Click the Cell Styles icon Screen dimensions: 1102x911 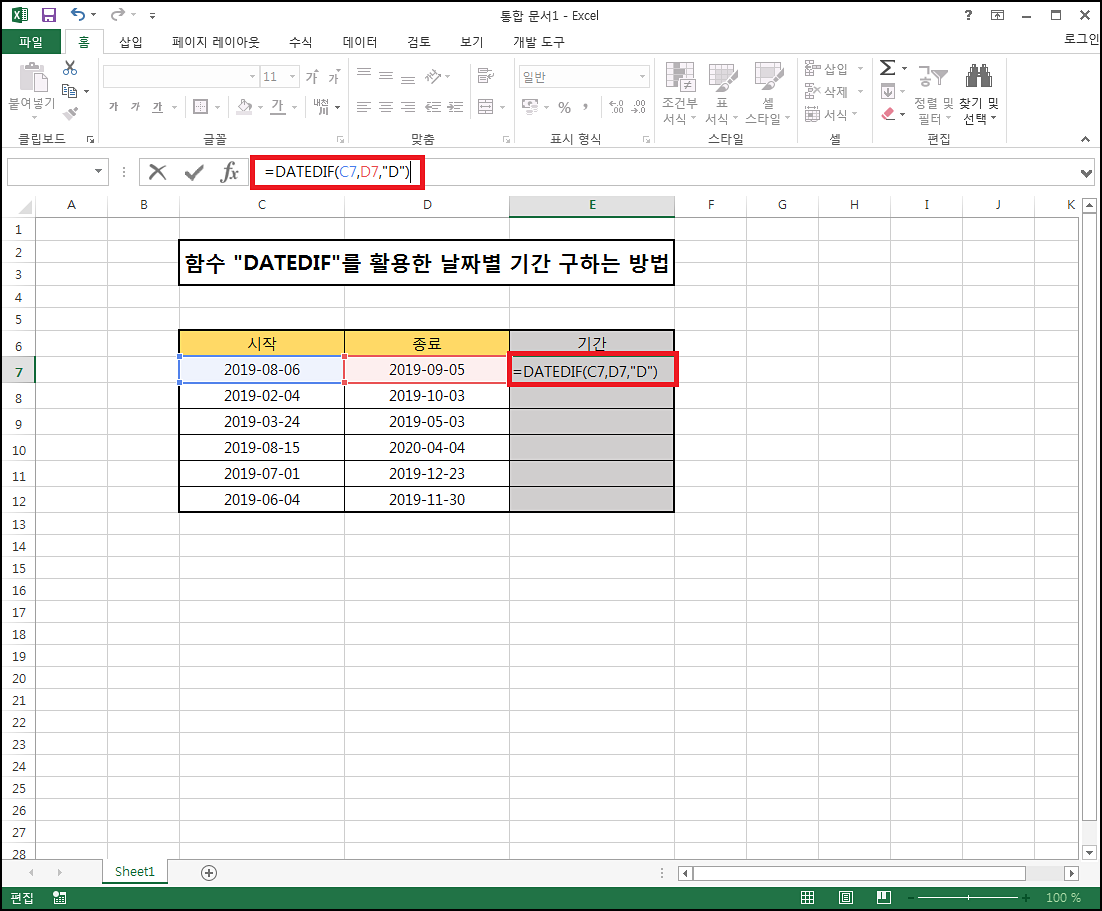[768, 77]
